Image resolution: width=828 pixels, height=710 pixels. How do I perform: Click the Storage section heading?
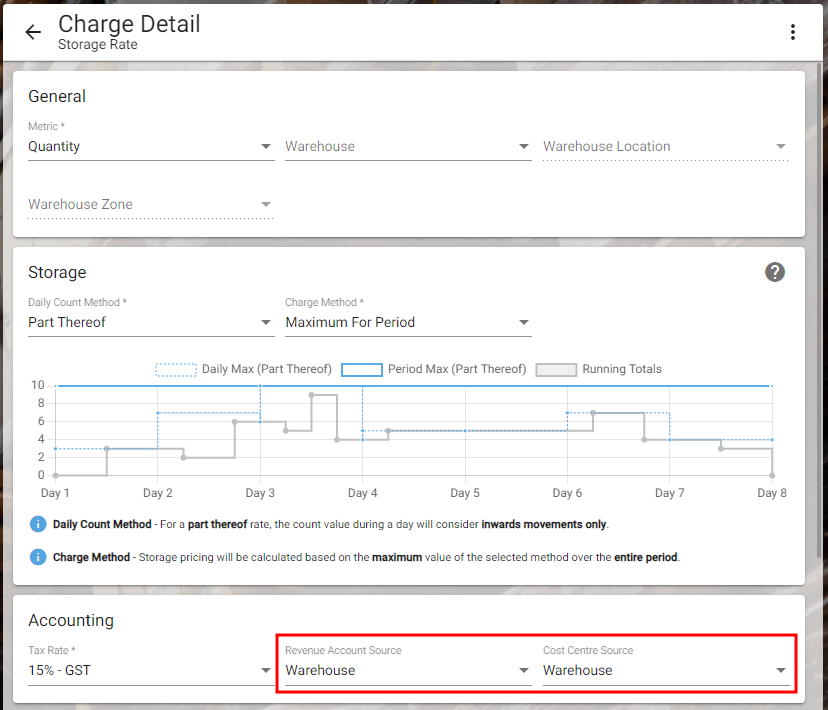click(x=57, y=272)
